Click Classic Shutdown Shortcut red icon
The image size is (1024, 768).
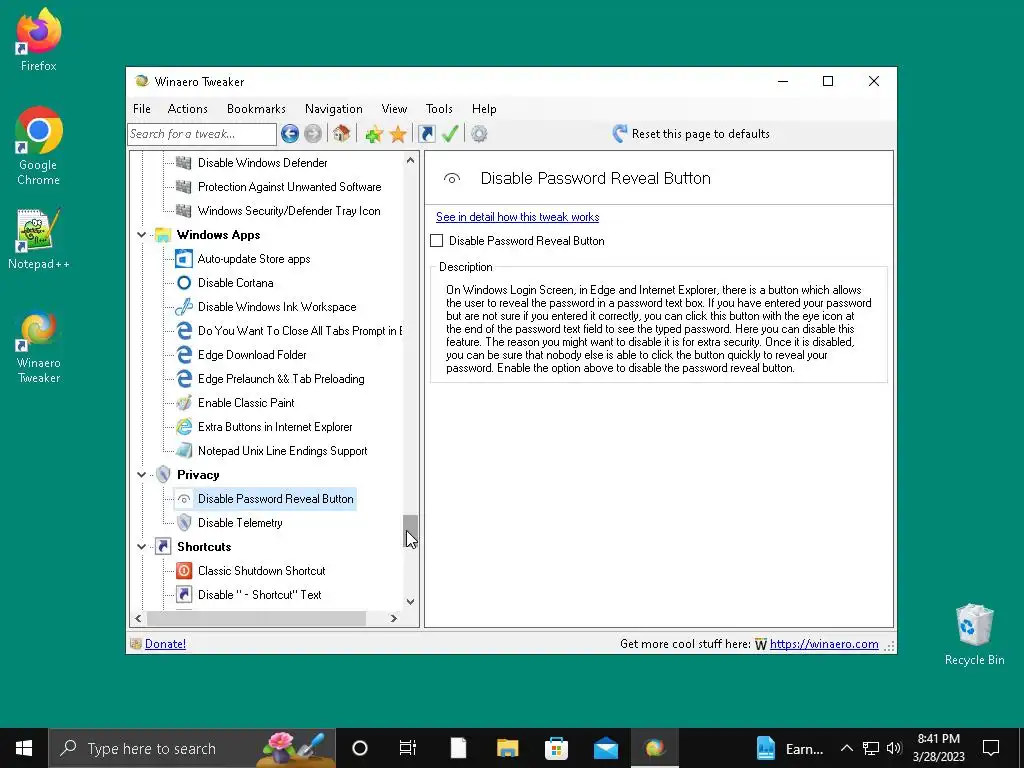(x=184, y=571)
